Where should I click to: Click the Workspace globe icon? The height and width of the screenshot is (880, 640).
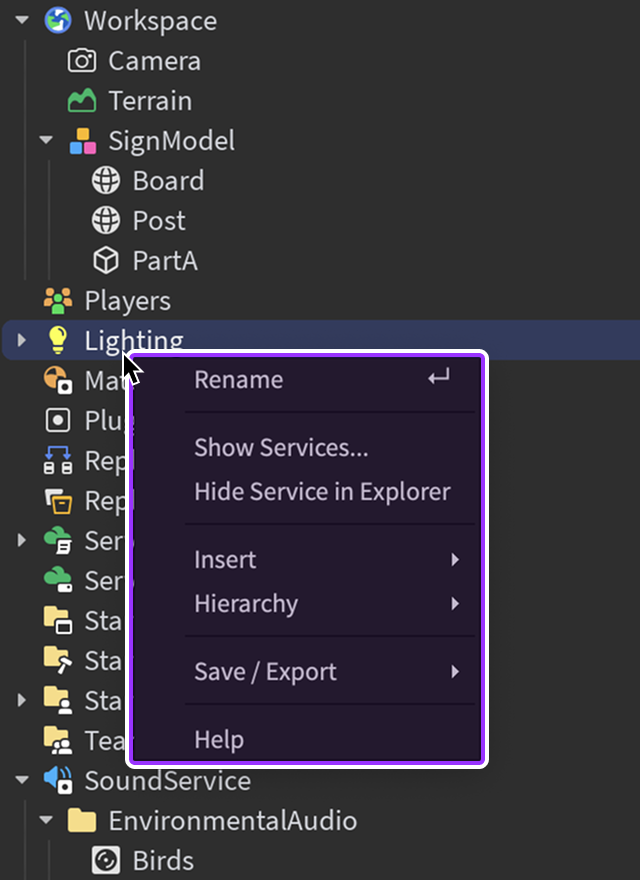click(x=58, y=21)
